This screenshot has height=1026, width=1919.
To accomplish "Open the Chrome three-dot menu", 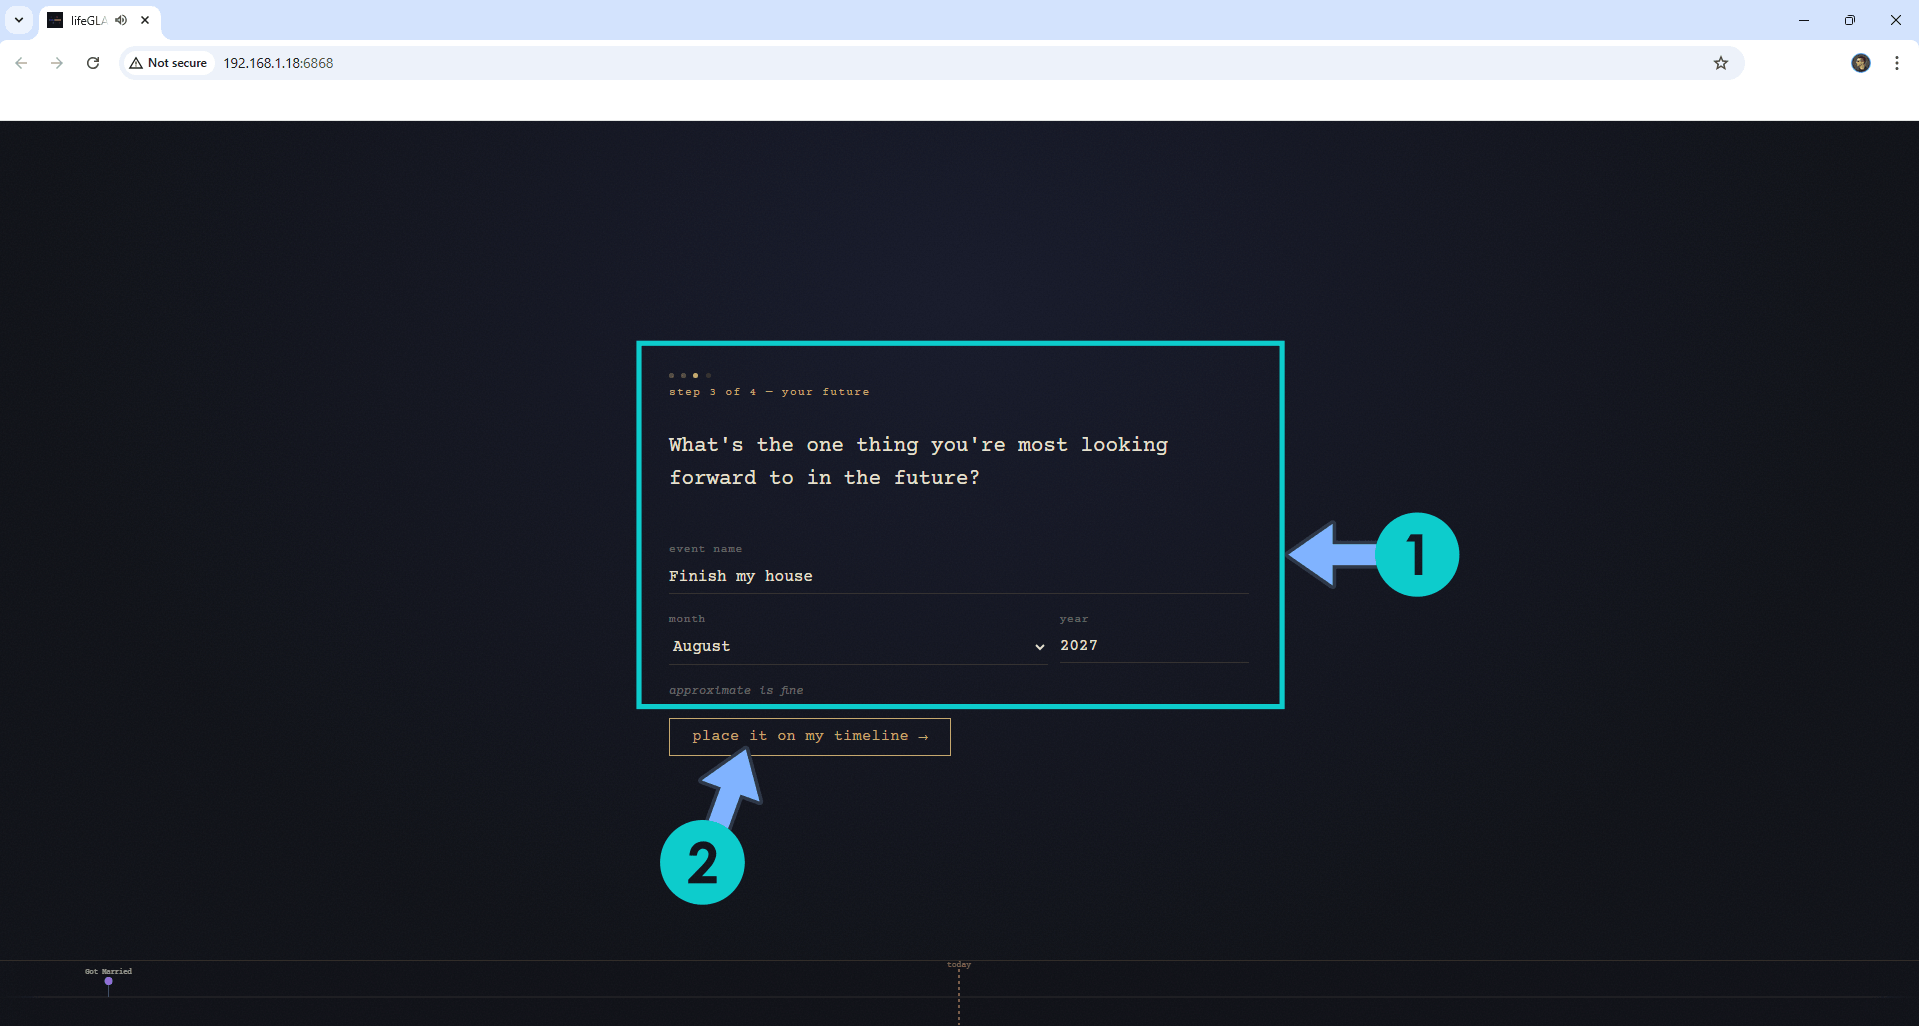I will pos(1896,63).
